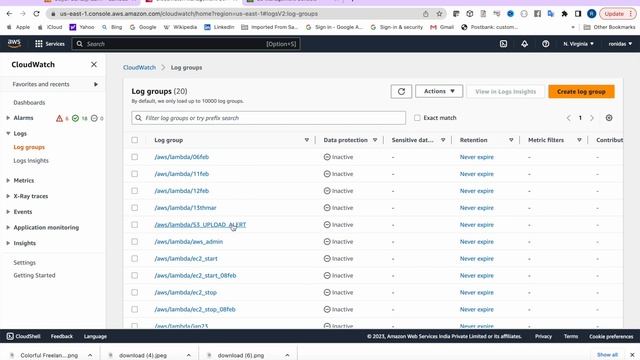640x360 pixels.
Task: Open /aws/lambda/ec2_start_08feb log group
Action: tap(195, 276)
